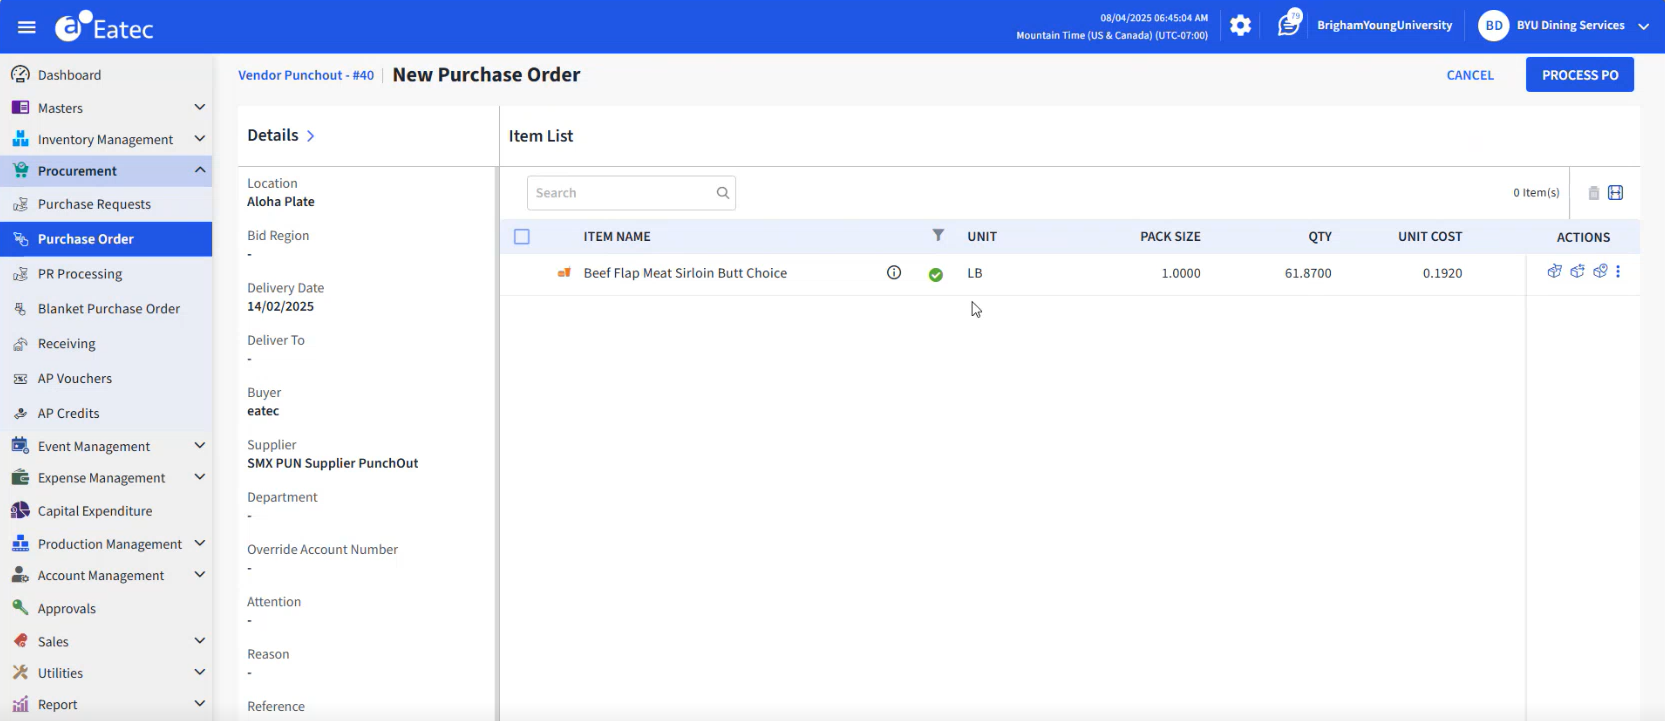This screenshot has width=1665, height=721.
Task: Click the info icon for Beef Flap Meat
Action: (x=894, y=272)
